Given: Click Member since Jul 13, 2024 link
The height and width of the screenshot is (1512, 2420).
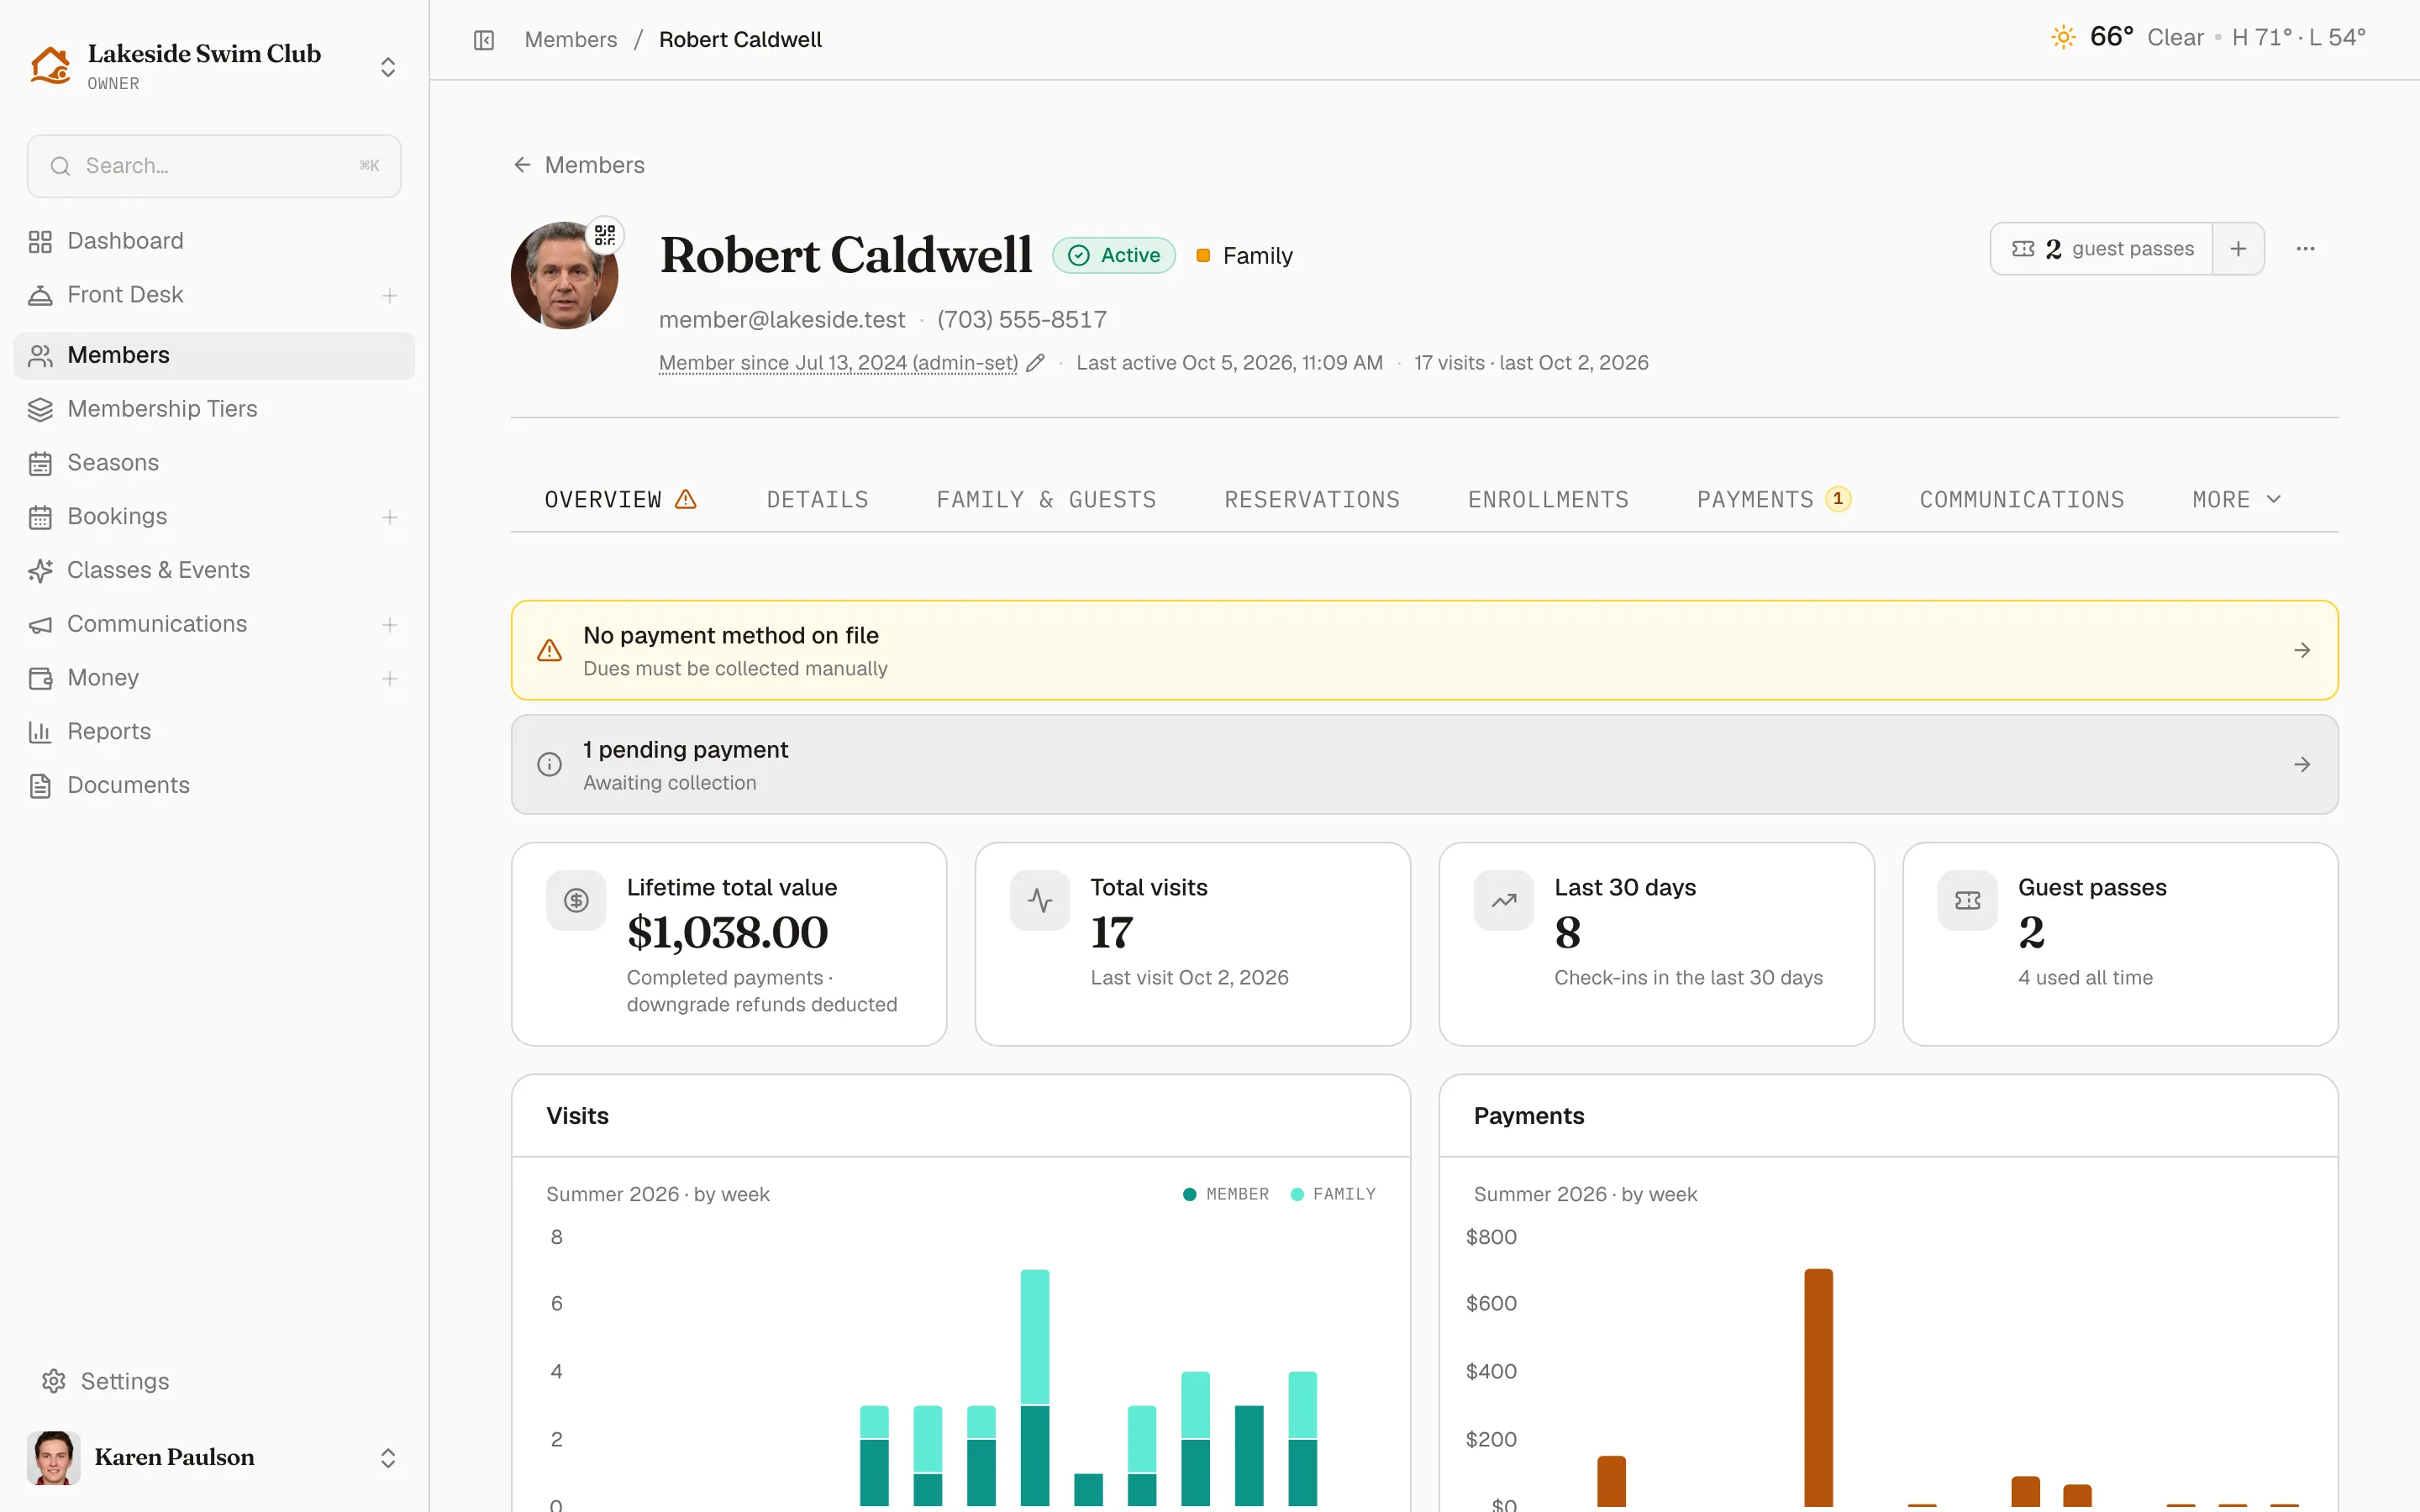Looking at the screenshot, I should (838, 363).
